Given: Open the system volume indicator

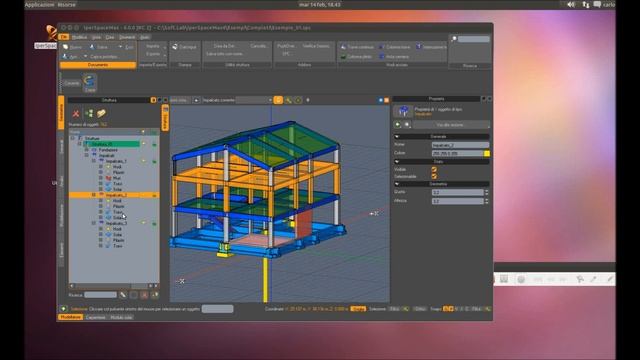Looking at the screenshot, I should pyautogui.click(x=571, y=4).
